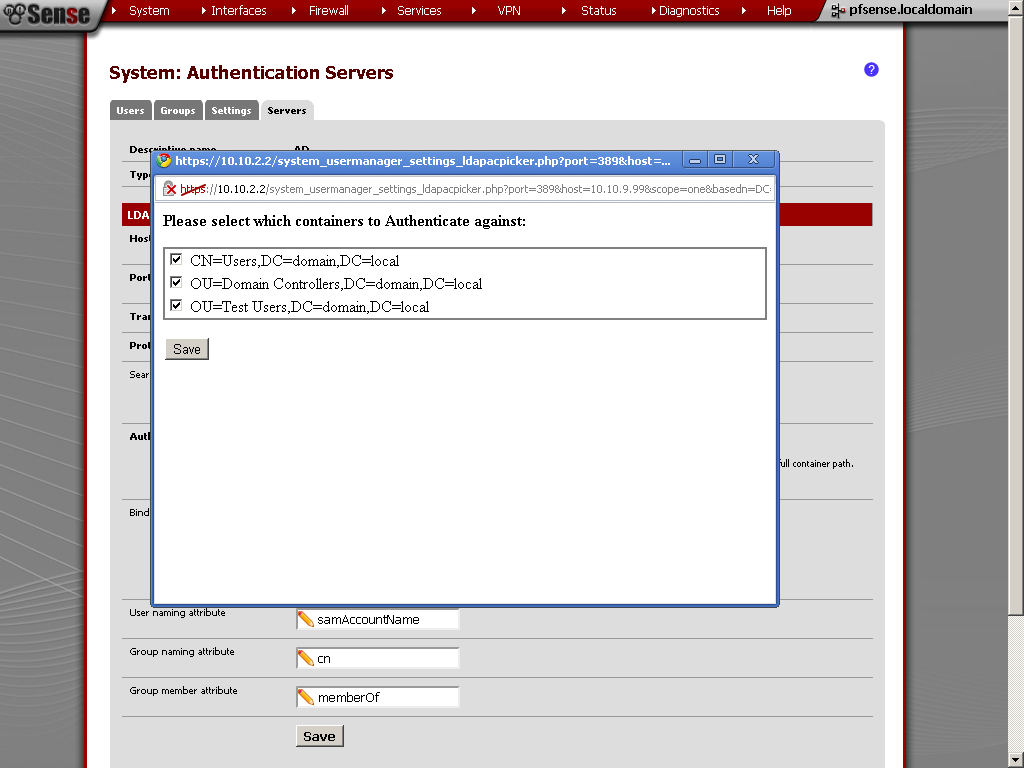
Task: Click the pfsense.localdomain hostname icon
Action: pos(837,10)
